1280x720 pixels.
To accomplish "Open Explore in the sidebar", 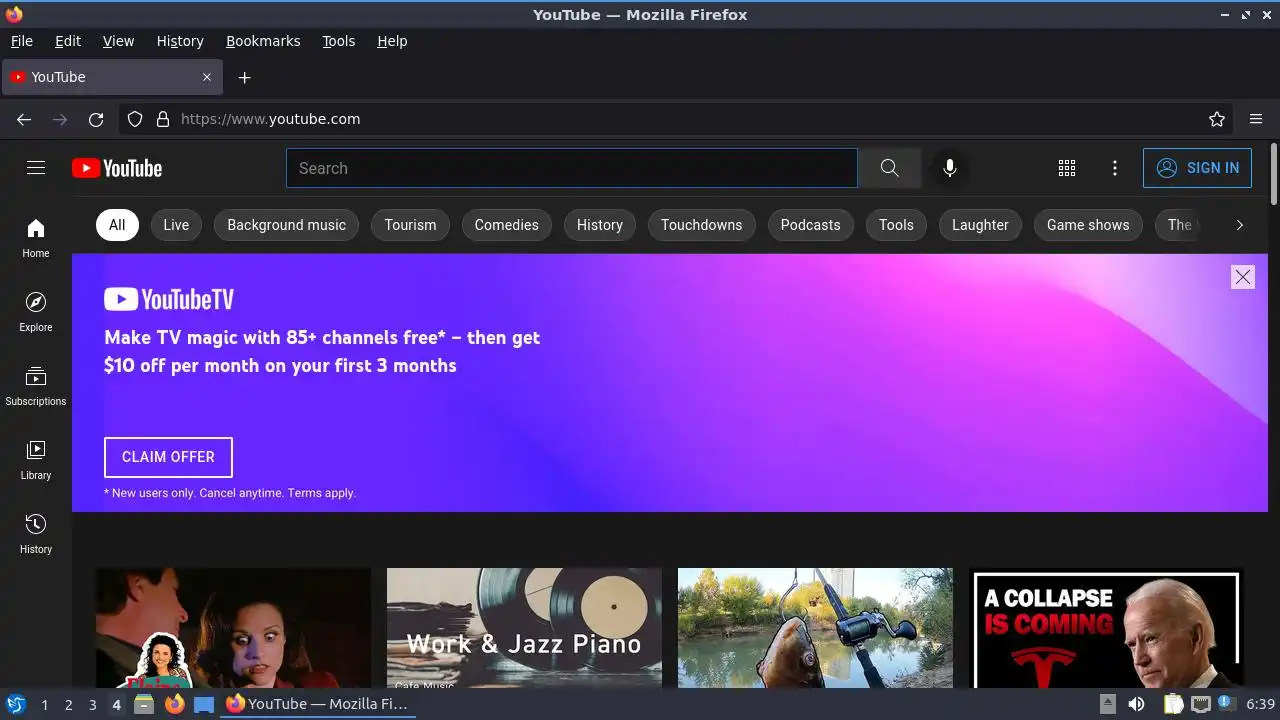I will point(36,312).
